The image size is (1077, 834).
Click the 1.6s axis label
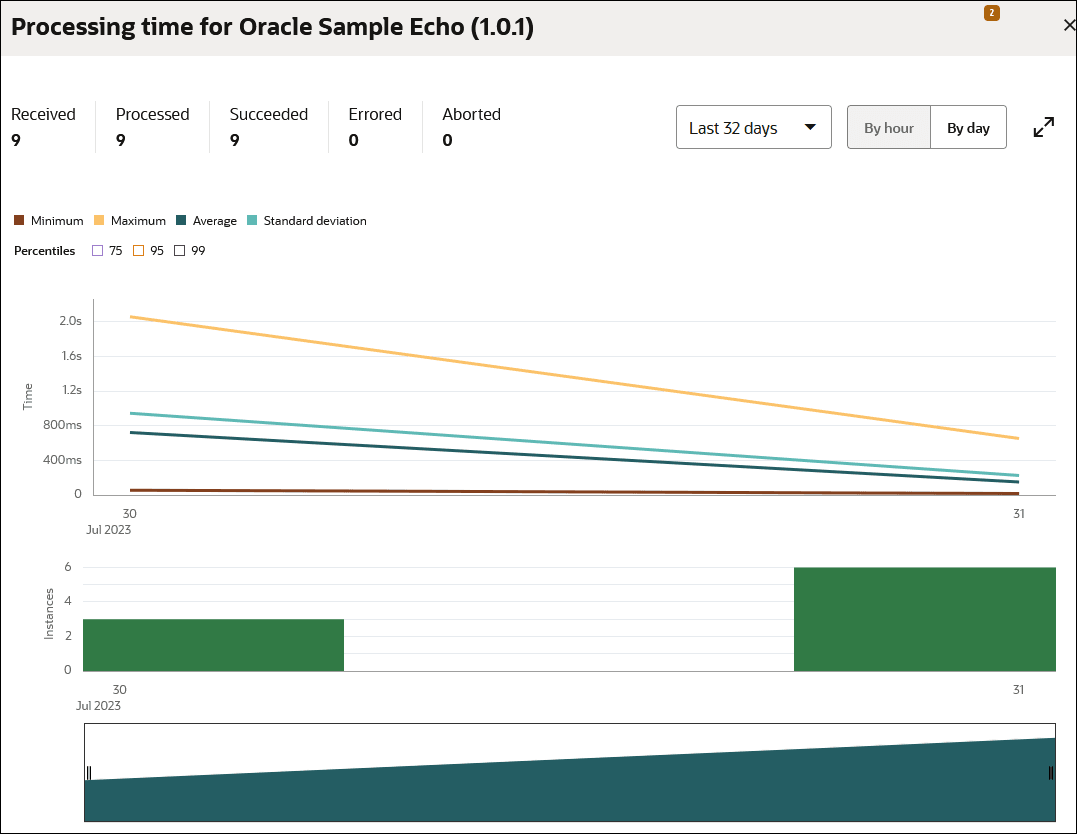click(x=71, y=356)
